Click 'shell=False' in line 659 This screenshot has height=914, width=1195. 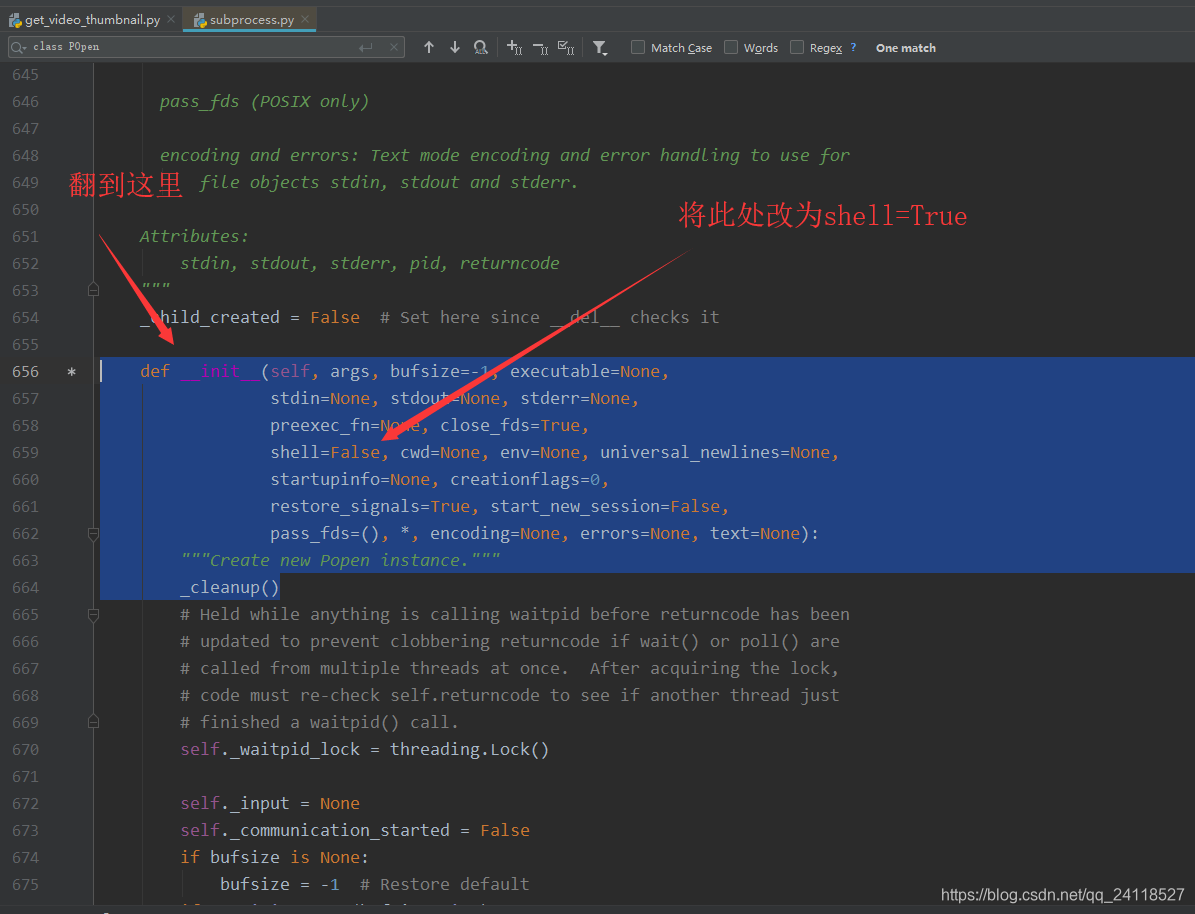(x=325, y=453)
